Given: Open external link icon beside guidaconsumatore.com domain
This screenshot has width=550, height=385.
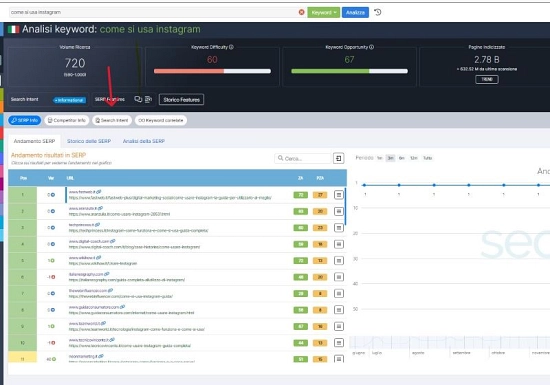Looking at the screenshot, I should pyautogui.click(x=122, y=307).
